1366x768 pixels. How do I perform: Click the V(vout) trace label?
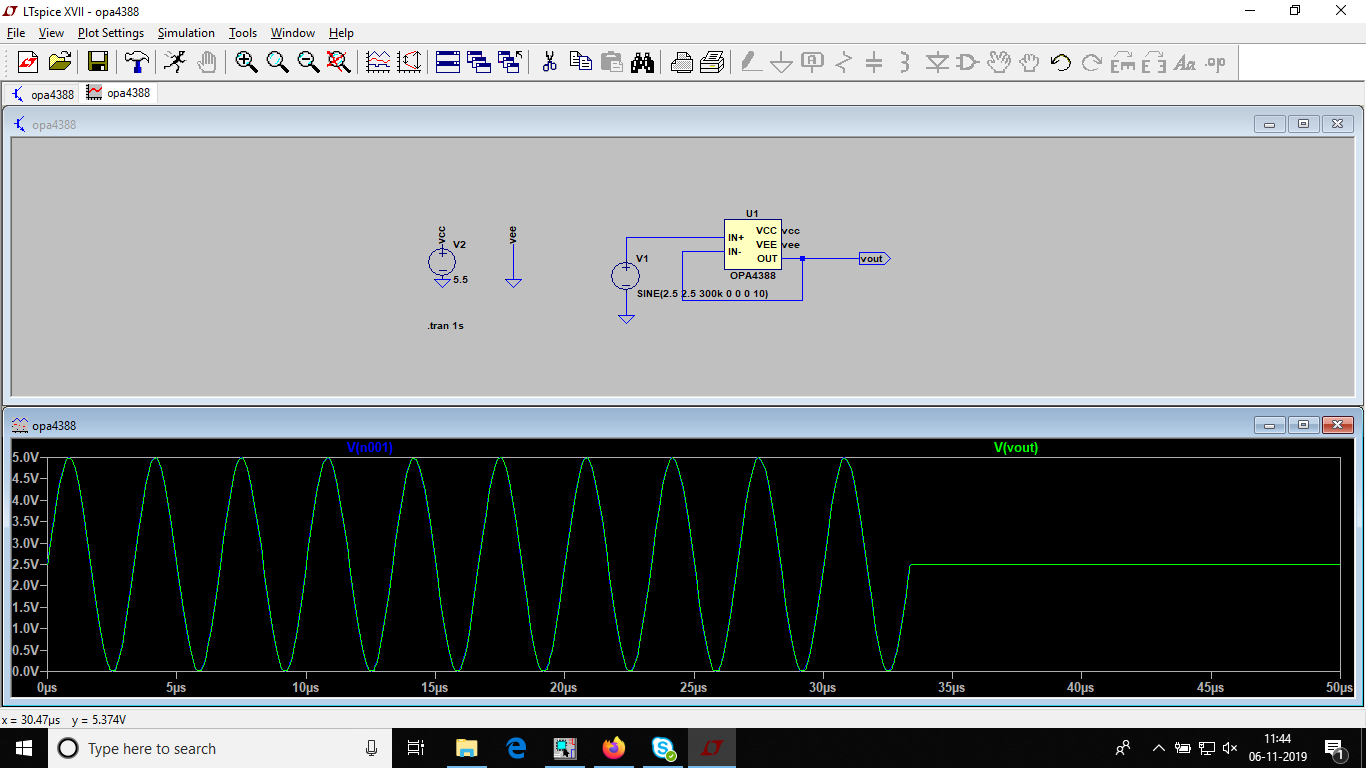(x=1015, y=448)
